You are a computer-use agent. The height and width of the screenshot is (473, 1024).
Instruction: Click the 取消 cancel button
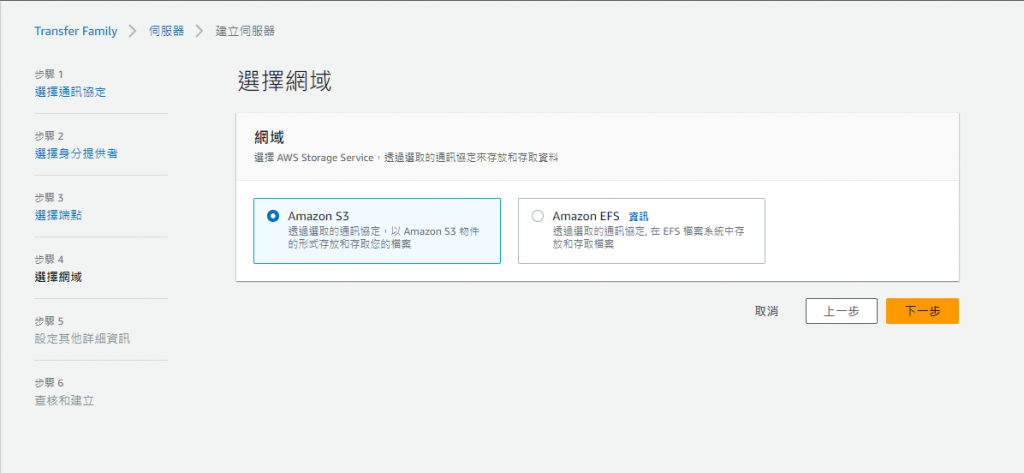tap(766, 312)
